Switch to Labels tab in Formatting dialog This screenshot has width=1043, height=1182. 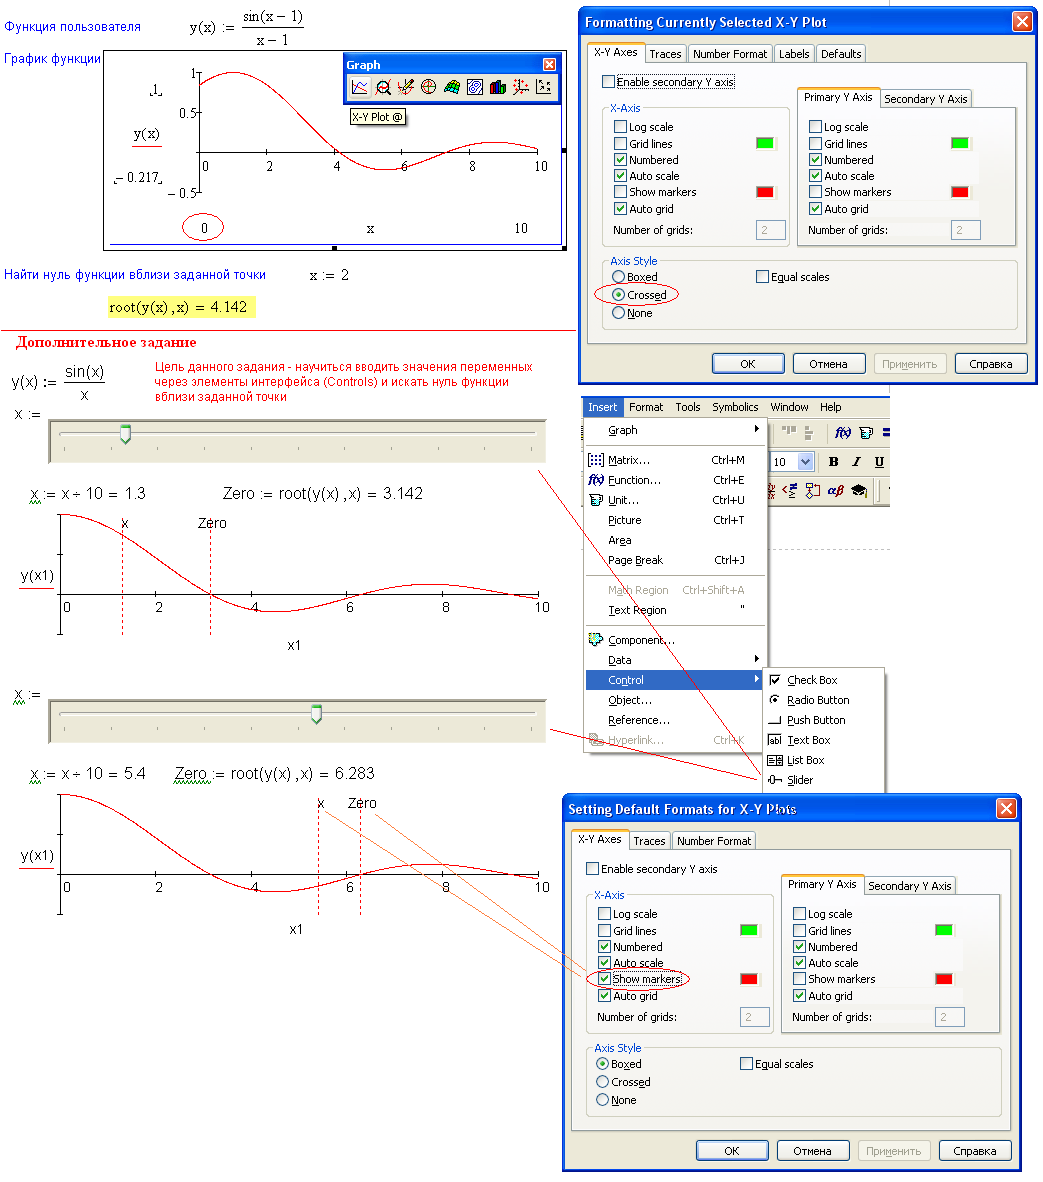coord(794,54)
